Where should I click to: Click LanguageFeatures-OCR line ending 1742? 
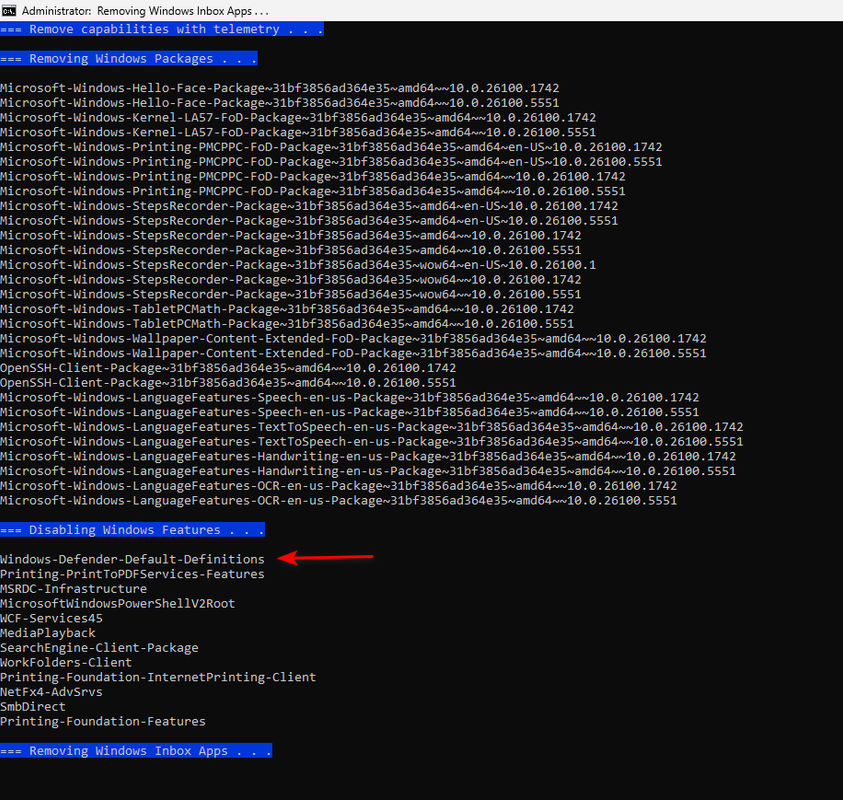[339, 486]
